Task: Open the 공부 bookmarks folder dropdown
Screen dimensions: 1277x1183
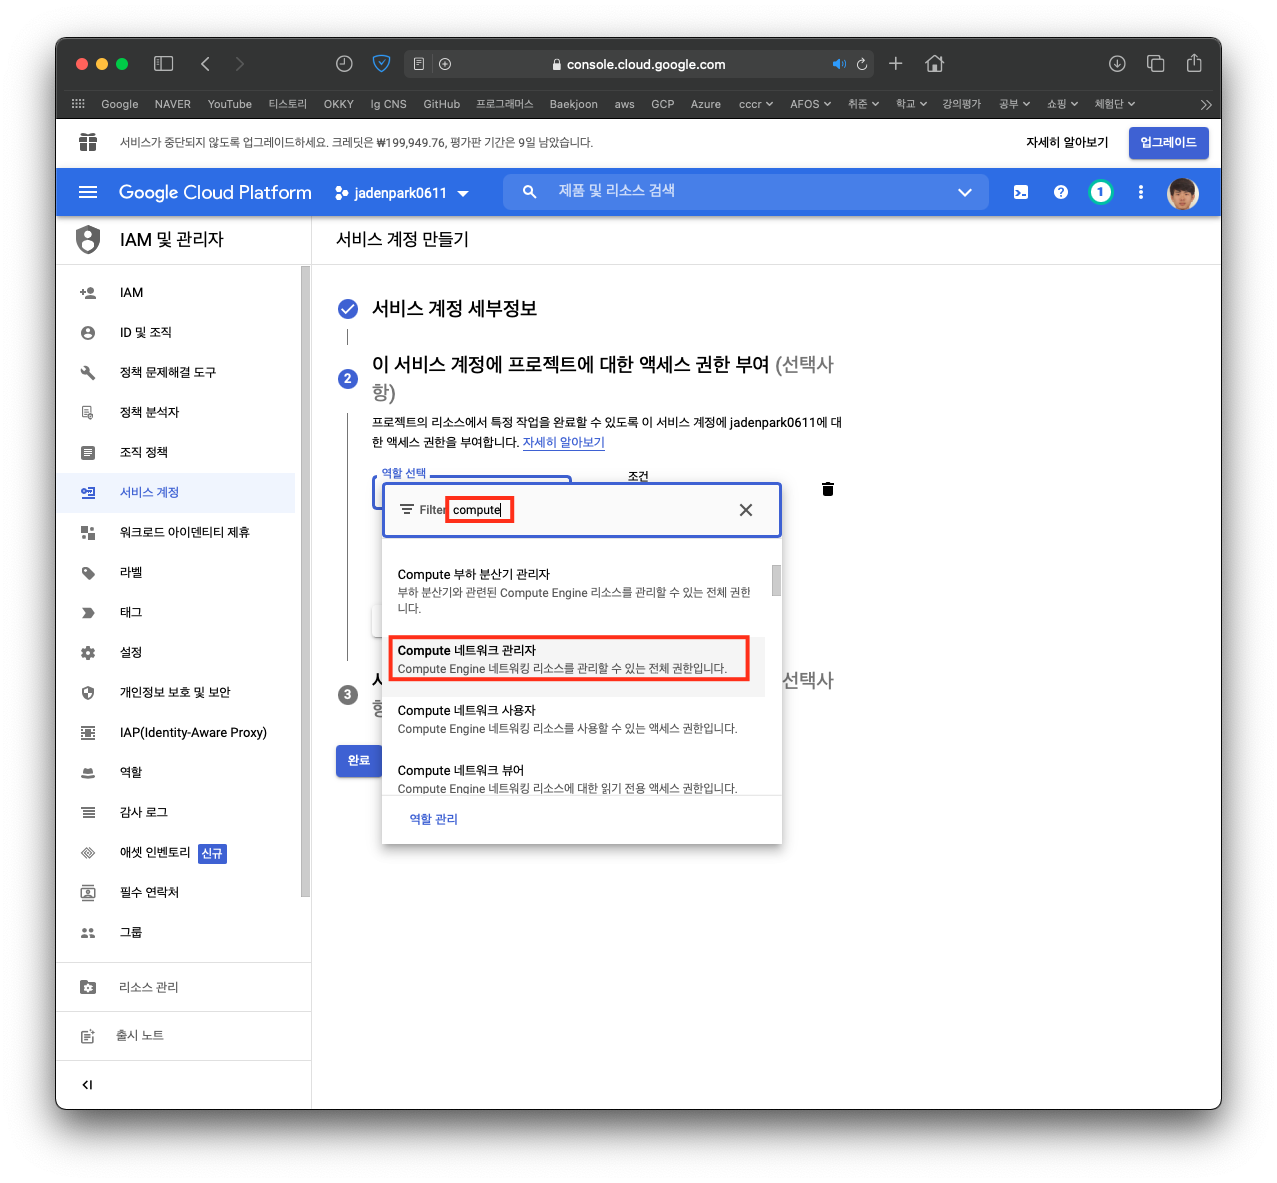Action: click(1015, 104)
